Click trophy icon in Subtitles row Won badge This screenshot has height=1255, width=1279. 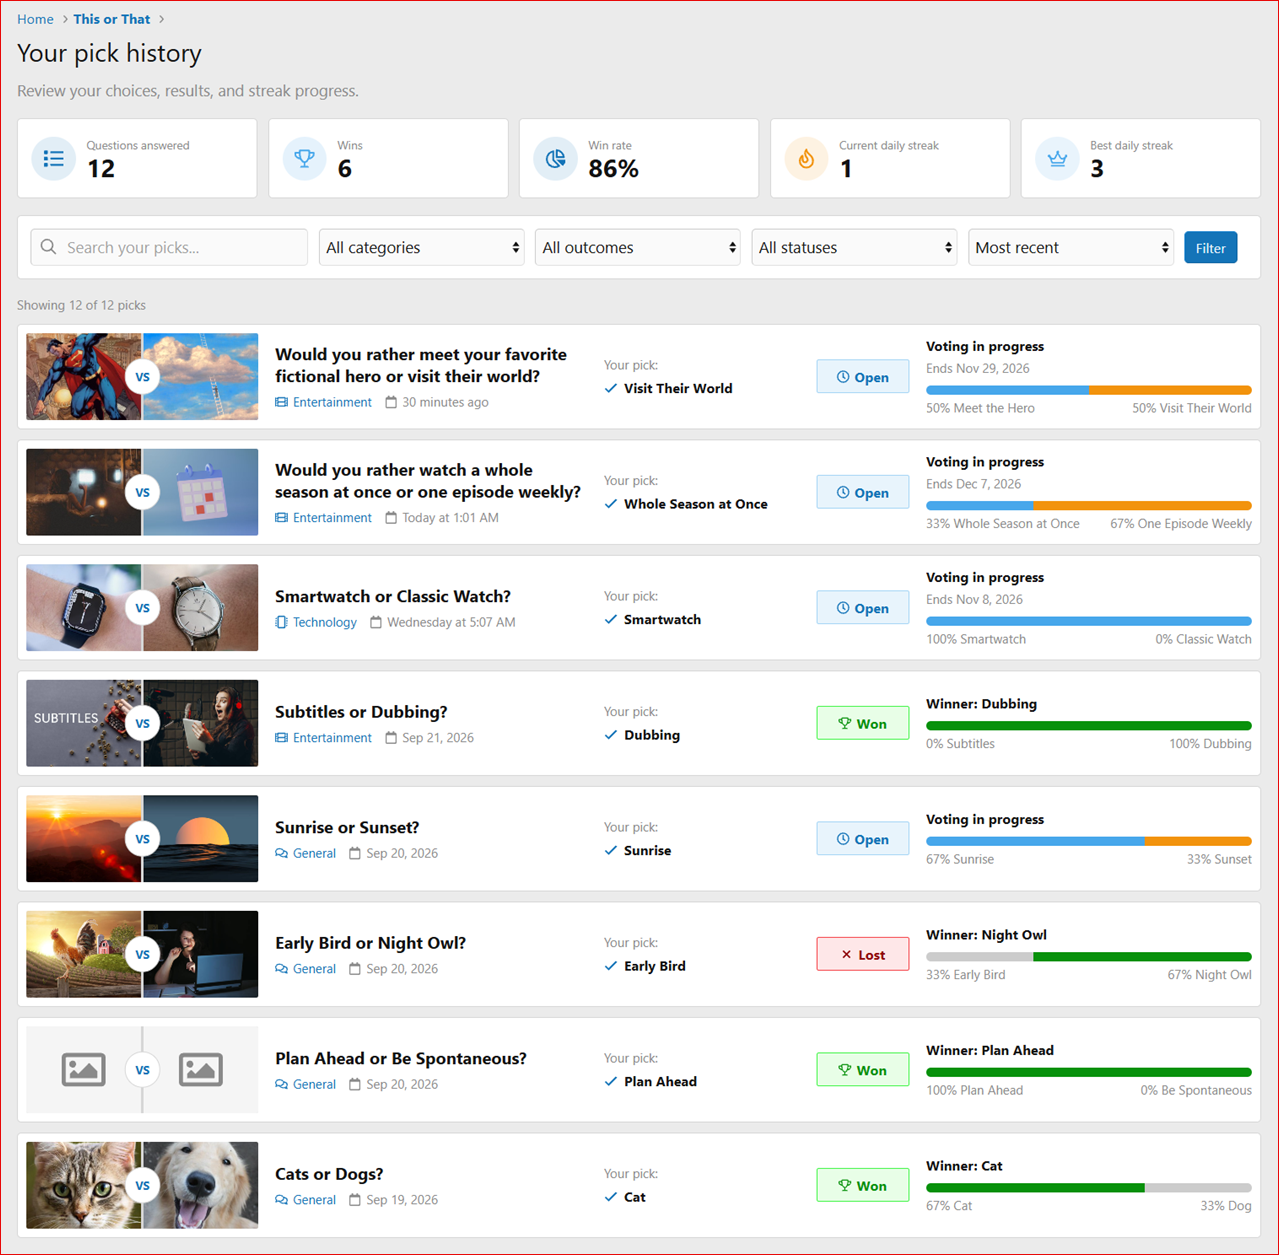tap(844, 723)
